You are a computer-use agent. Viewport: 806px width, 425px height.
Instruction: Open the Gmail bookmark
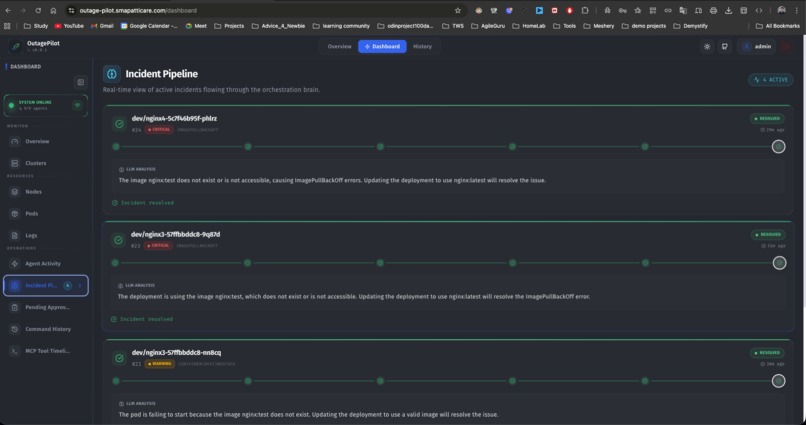(x=102, y=26)
